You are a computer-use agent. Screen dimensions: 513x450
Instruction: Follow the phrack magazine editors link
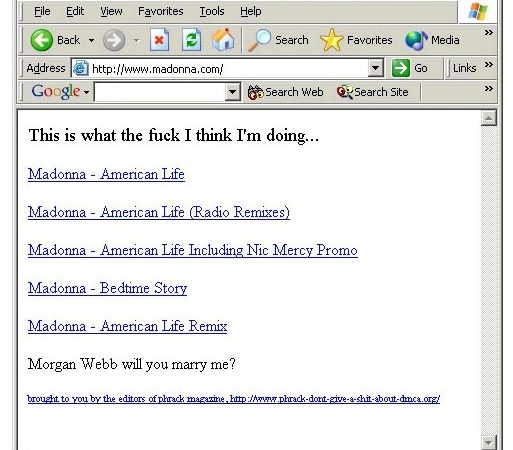(234, 399)
